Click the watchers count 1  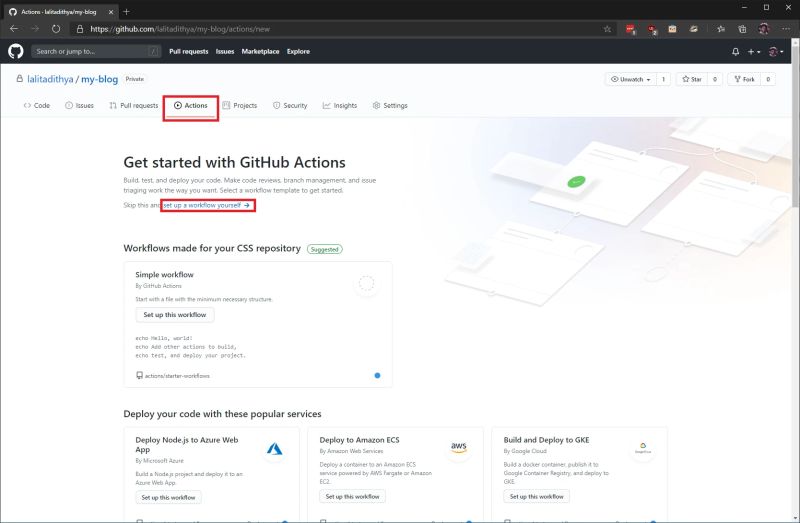pos(663,79)
